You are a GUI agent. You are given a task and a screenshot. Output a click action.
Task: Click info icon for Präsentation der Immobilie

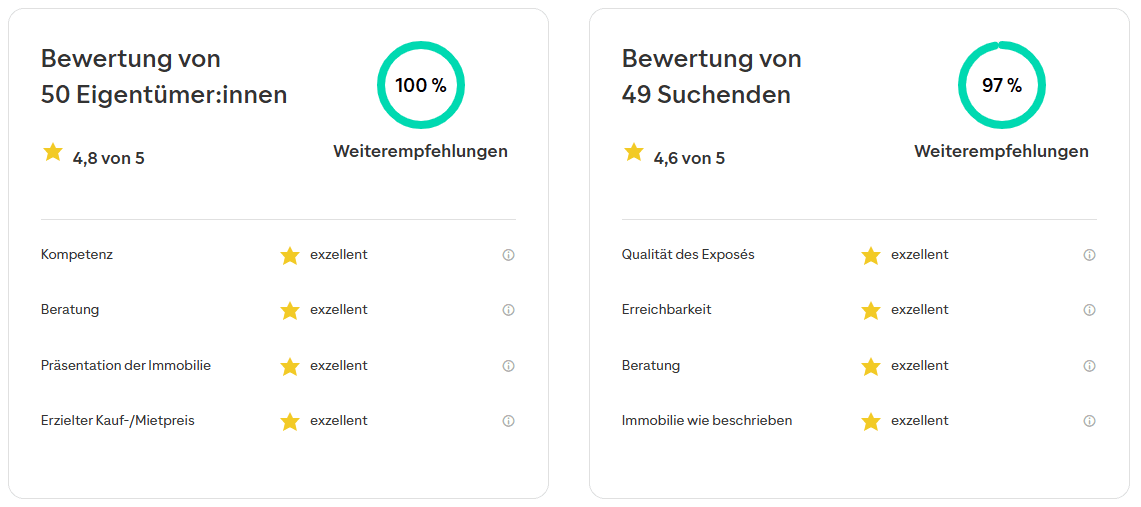click(x=508, y=366)
